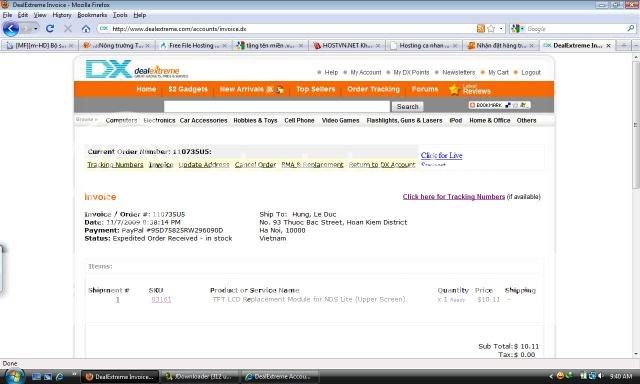Open the View menu
Viewport: 640px width, 384px height.
(x=40, y=15)
